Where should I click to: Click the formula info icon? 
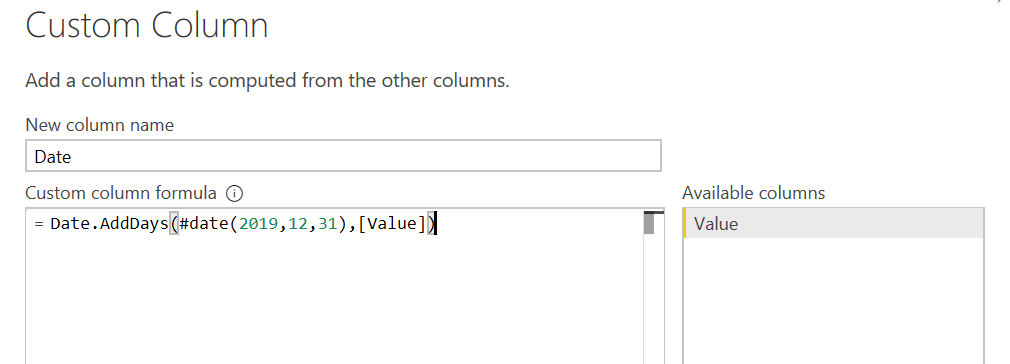coord(234,193)
